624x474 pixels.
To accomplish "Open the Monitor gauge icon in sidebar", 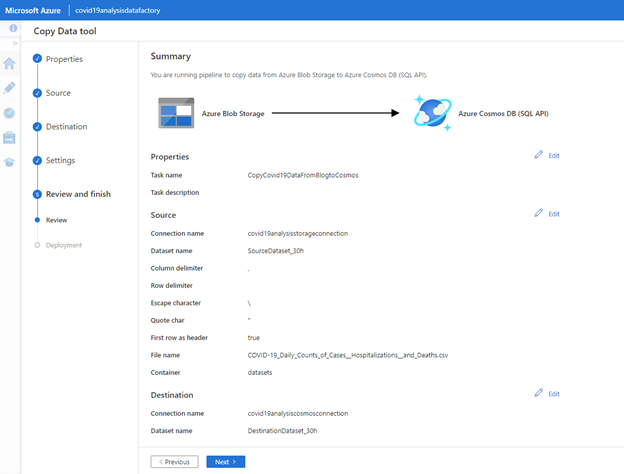I will pyautogui.click(x=9, y=113).
